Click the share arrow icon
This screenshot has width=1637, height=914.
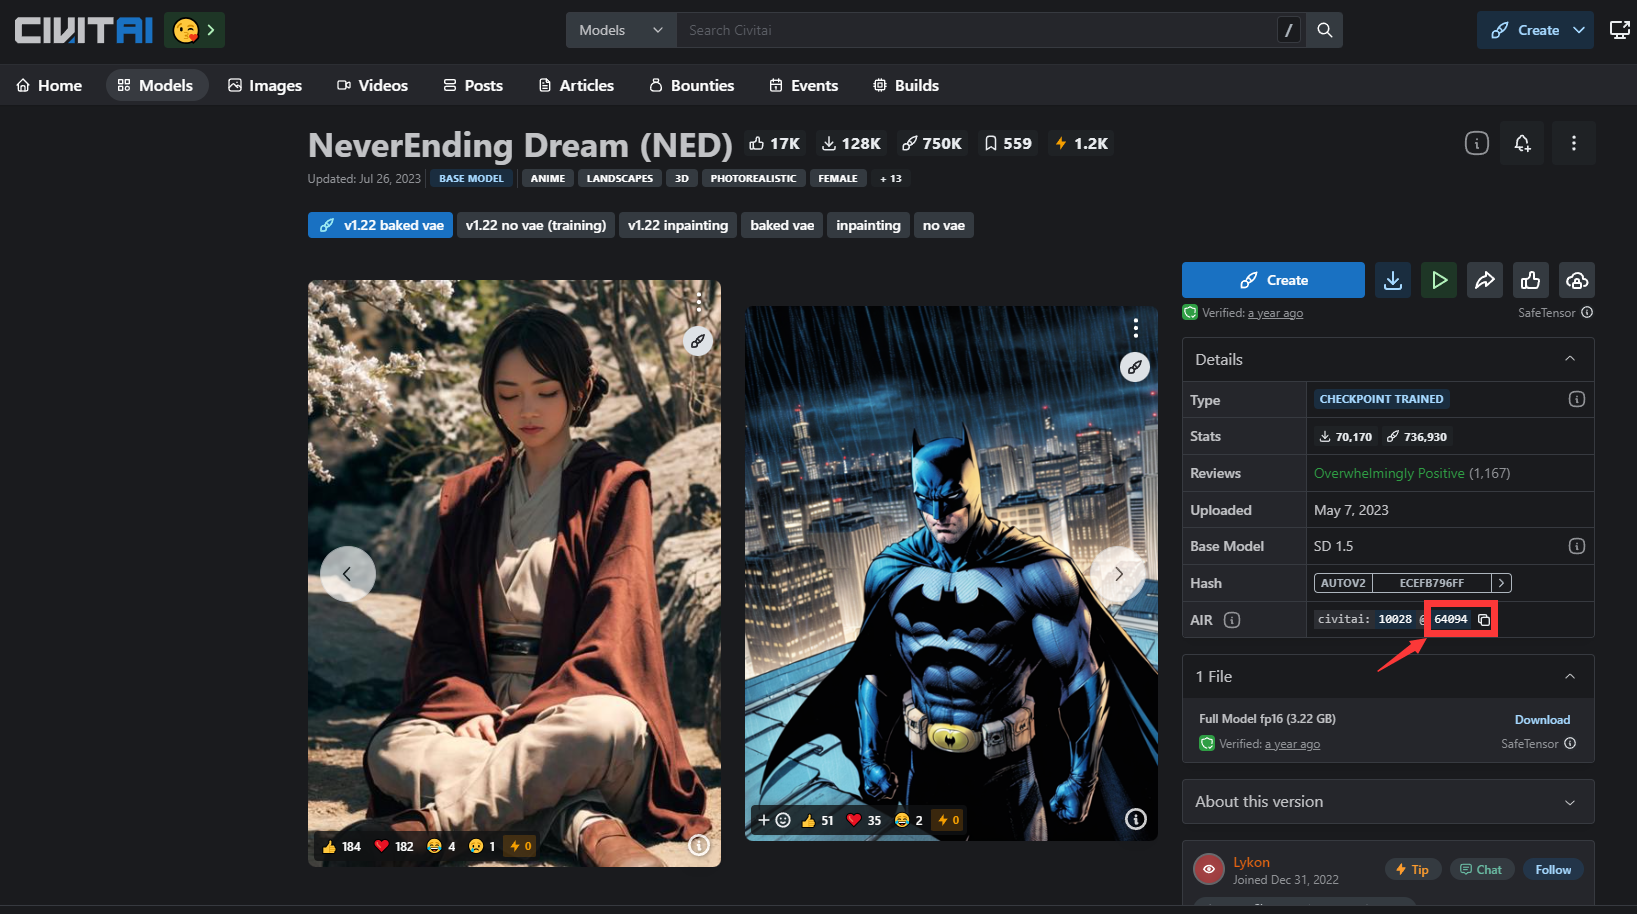(x=1484, y=280)
